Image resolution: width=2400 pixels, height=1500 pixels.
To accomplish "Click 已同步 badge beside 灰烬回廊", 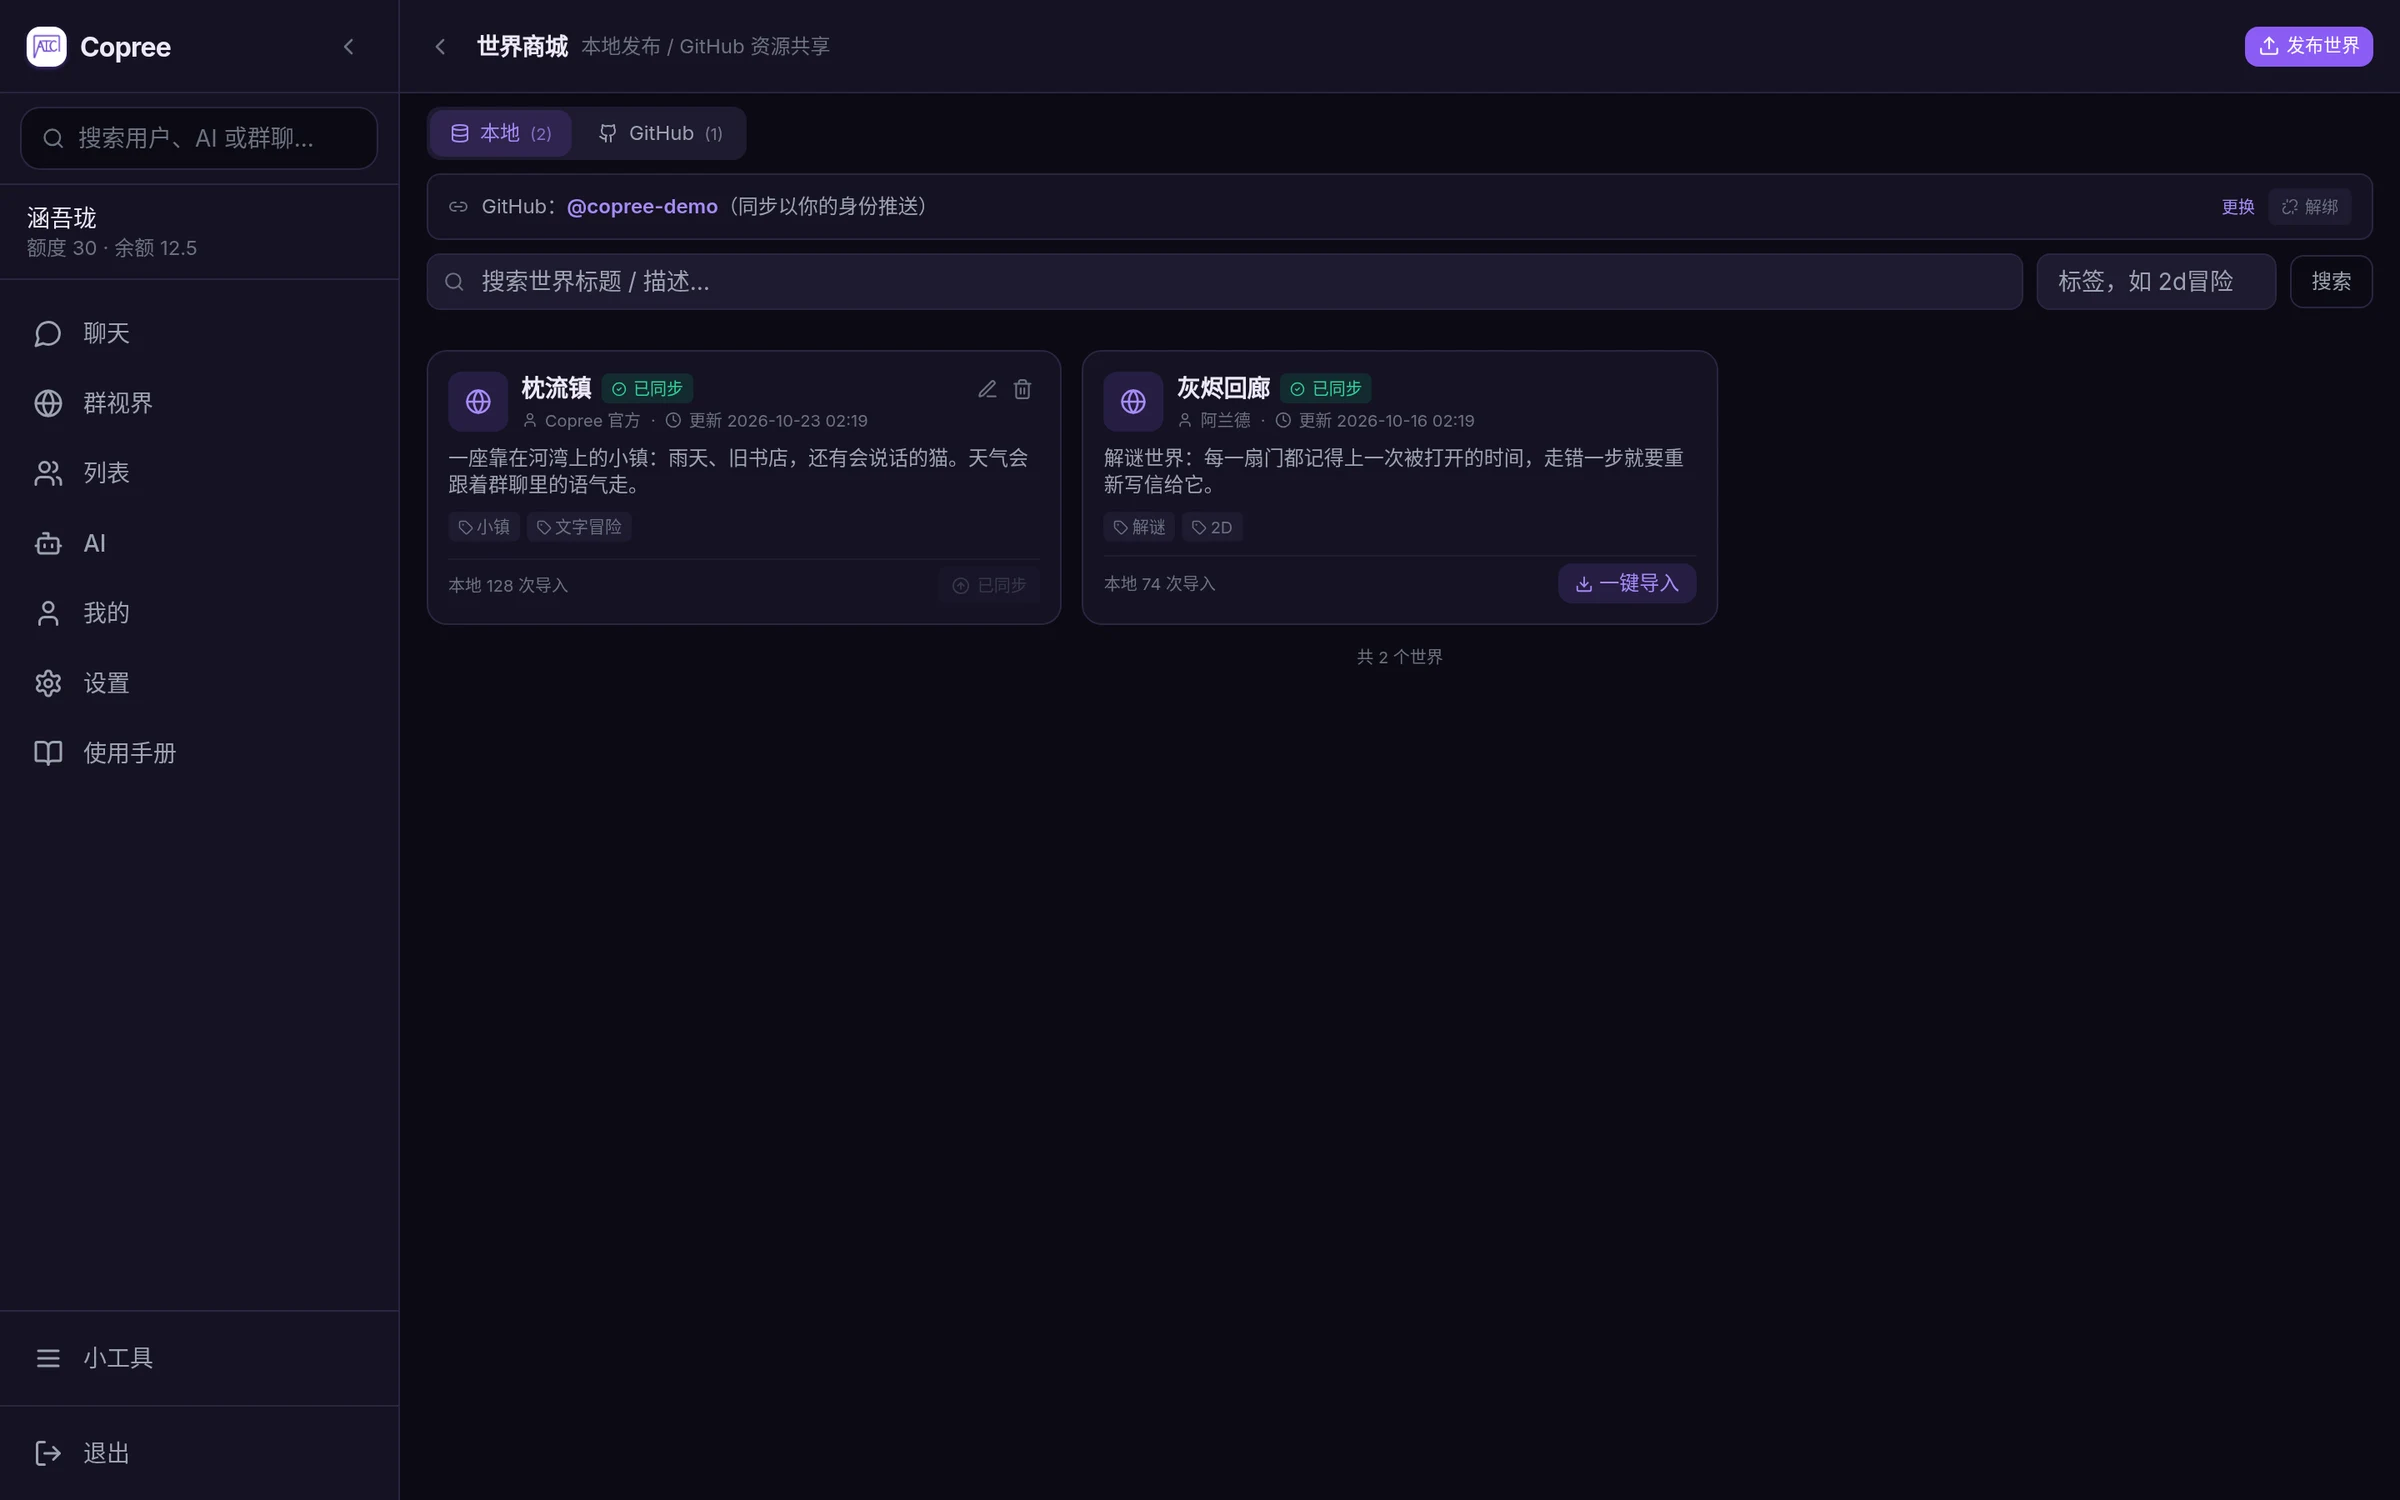I will tap(1326, 388).
